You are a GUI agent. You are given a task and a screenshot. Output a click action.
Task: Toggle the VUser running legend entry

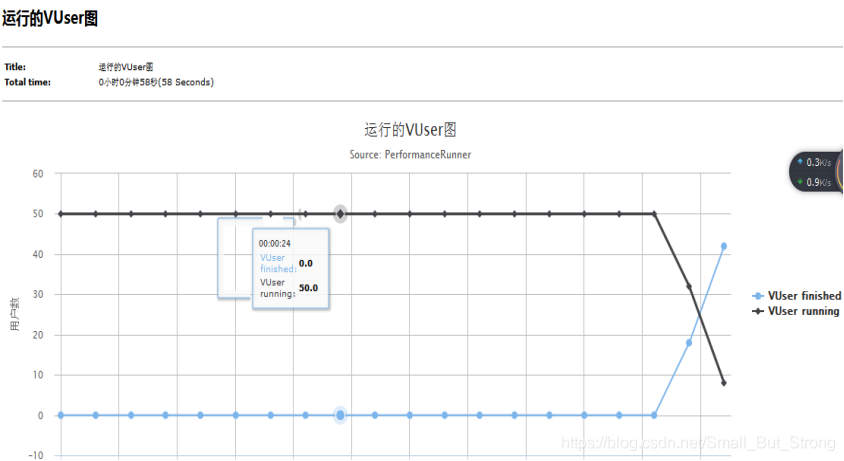pyautogui.click(x=796, y=311)
